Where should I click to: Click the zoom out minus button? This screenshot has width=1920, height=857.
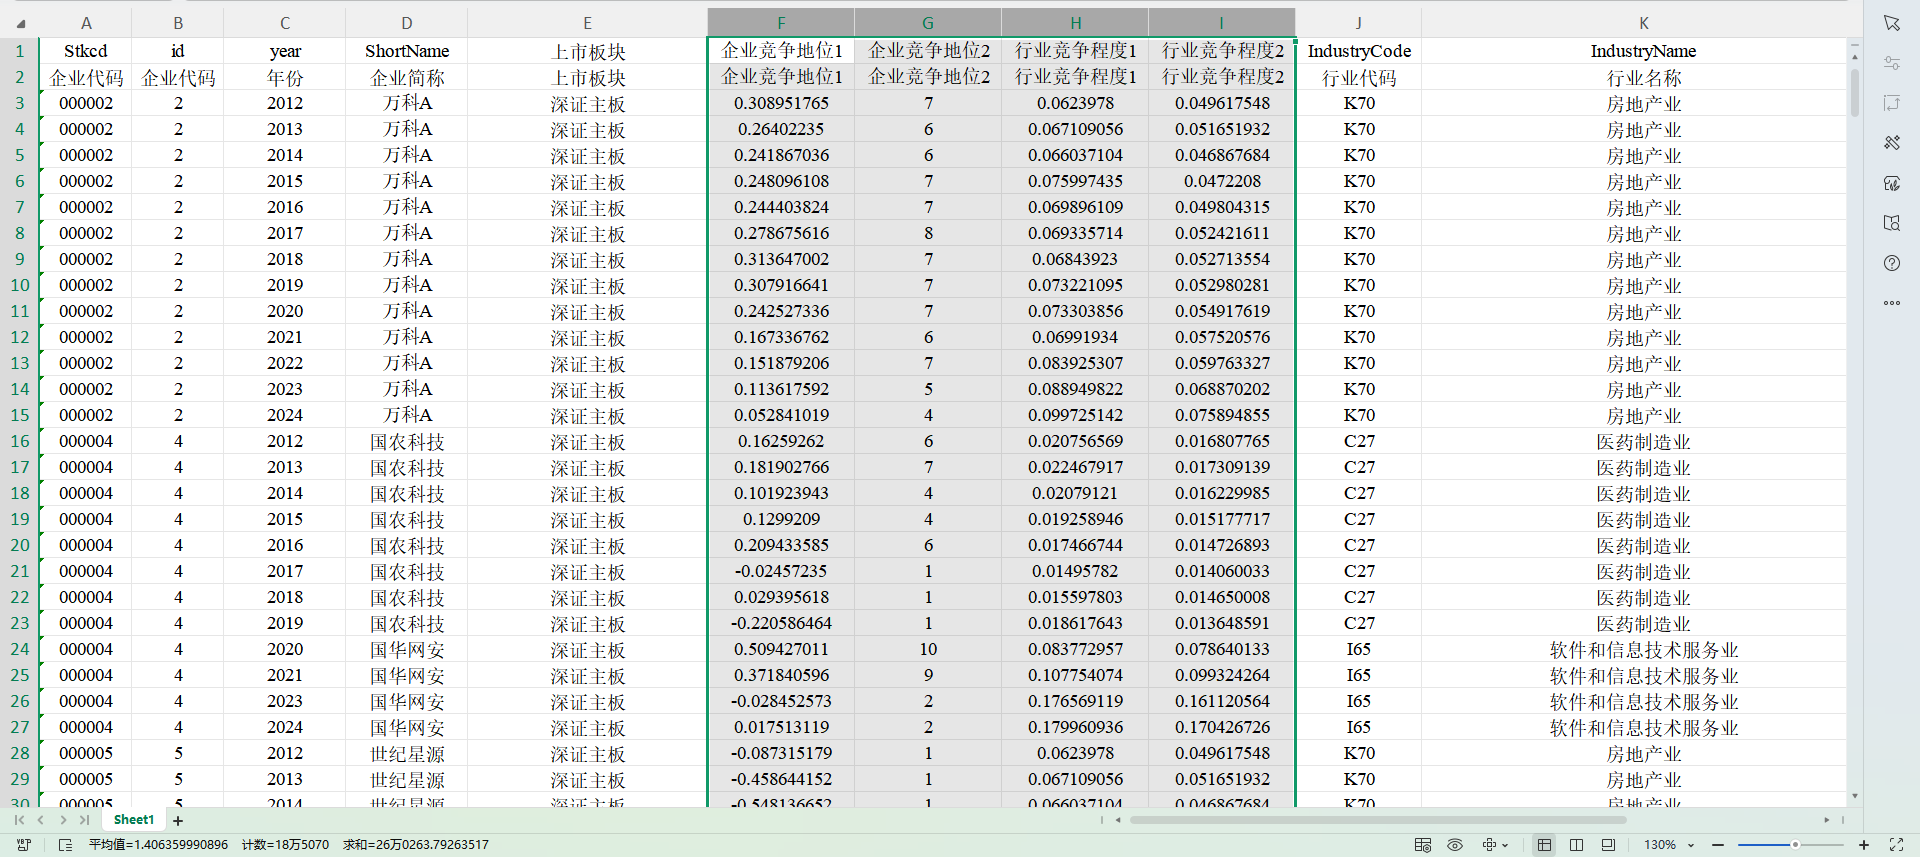coord(1718,845)
